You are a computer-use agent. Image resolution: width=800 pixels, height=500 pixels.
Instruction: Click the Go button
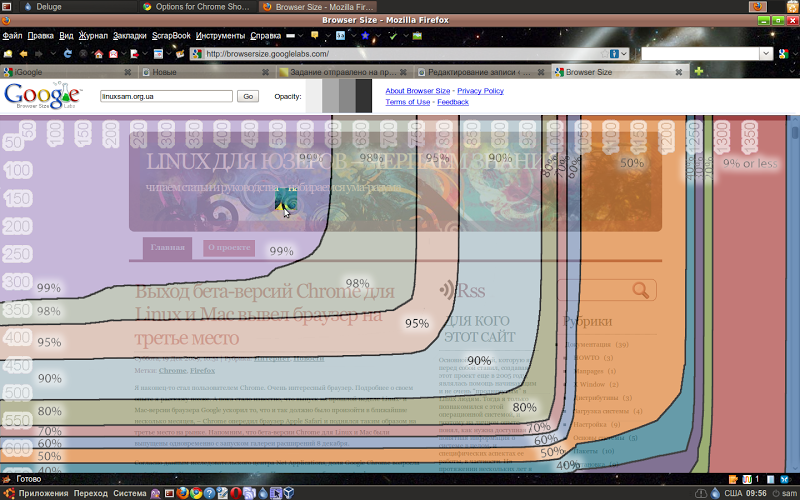click(x=248, y=96)
